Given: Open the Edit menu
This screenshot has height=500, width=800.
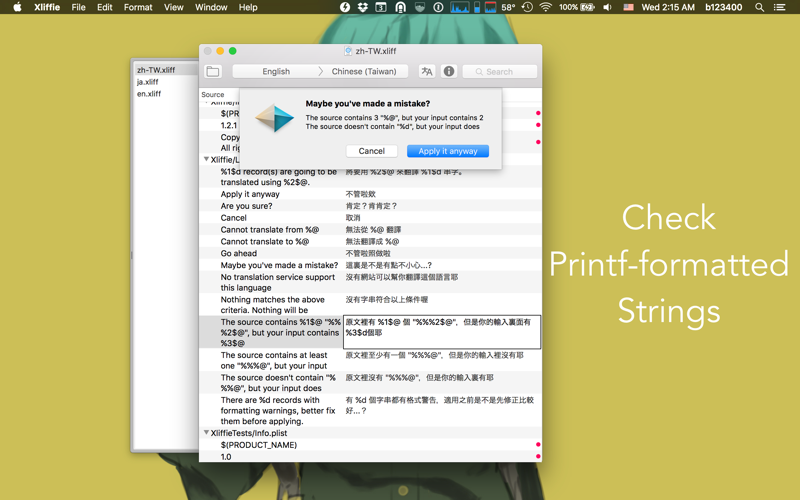Looking at the screenshot, I should [105, 7].
